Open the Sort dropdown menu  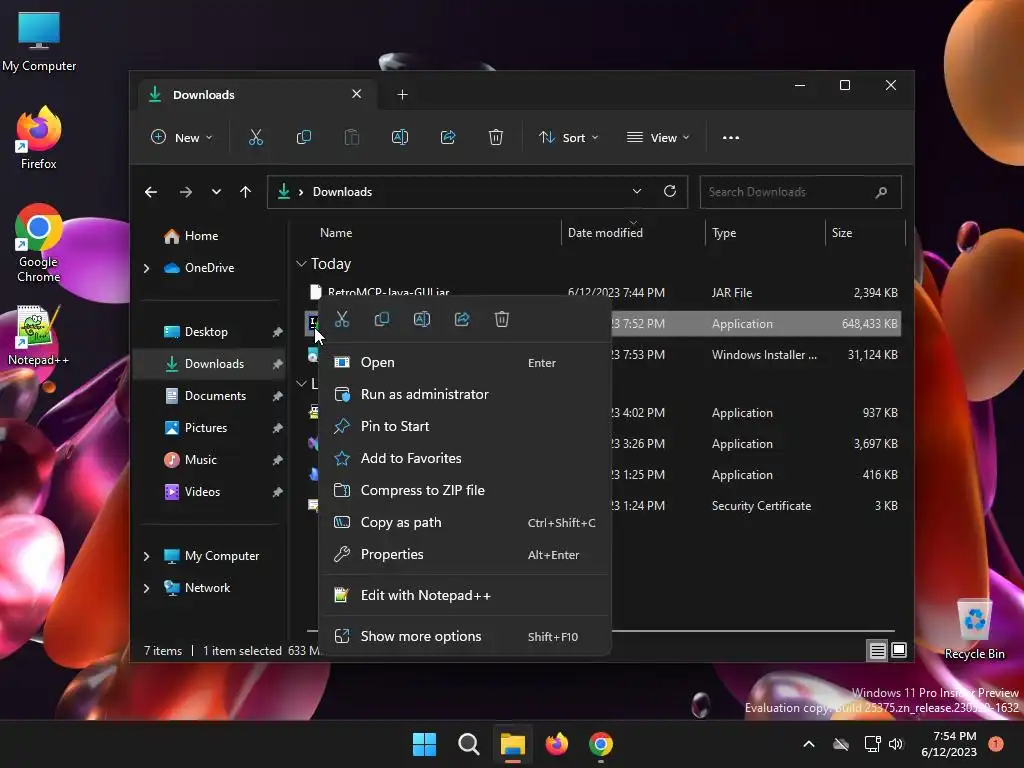tap(568, 138)
